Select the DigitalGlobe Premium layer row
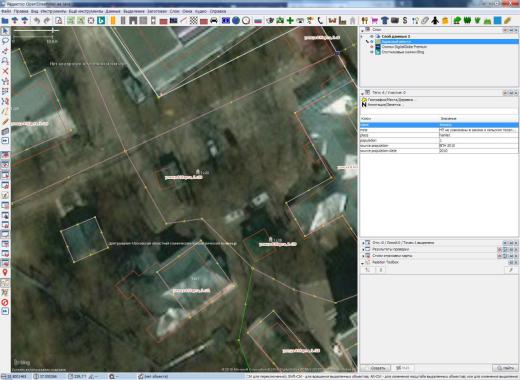This screenshot has width=520, height=380. [x=447, y=47]
